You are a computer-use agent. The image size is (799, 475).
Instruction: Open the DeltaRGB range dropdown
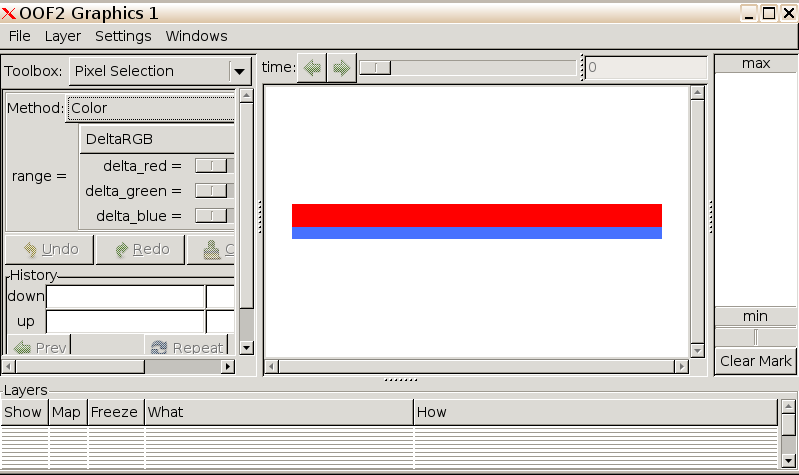point(158,139)
